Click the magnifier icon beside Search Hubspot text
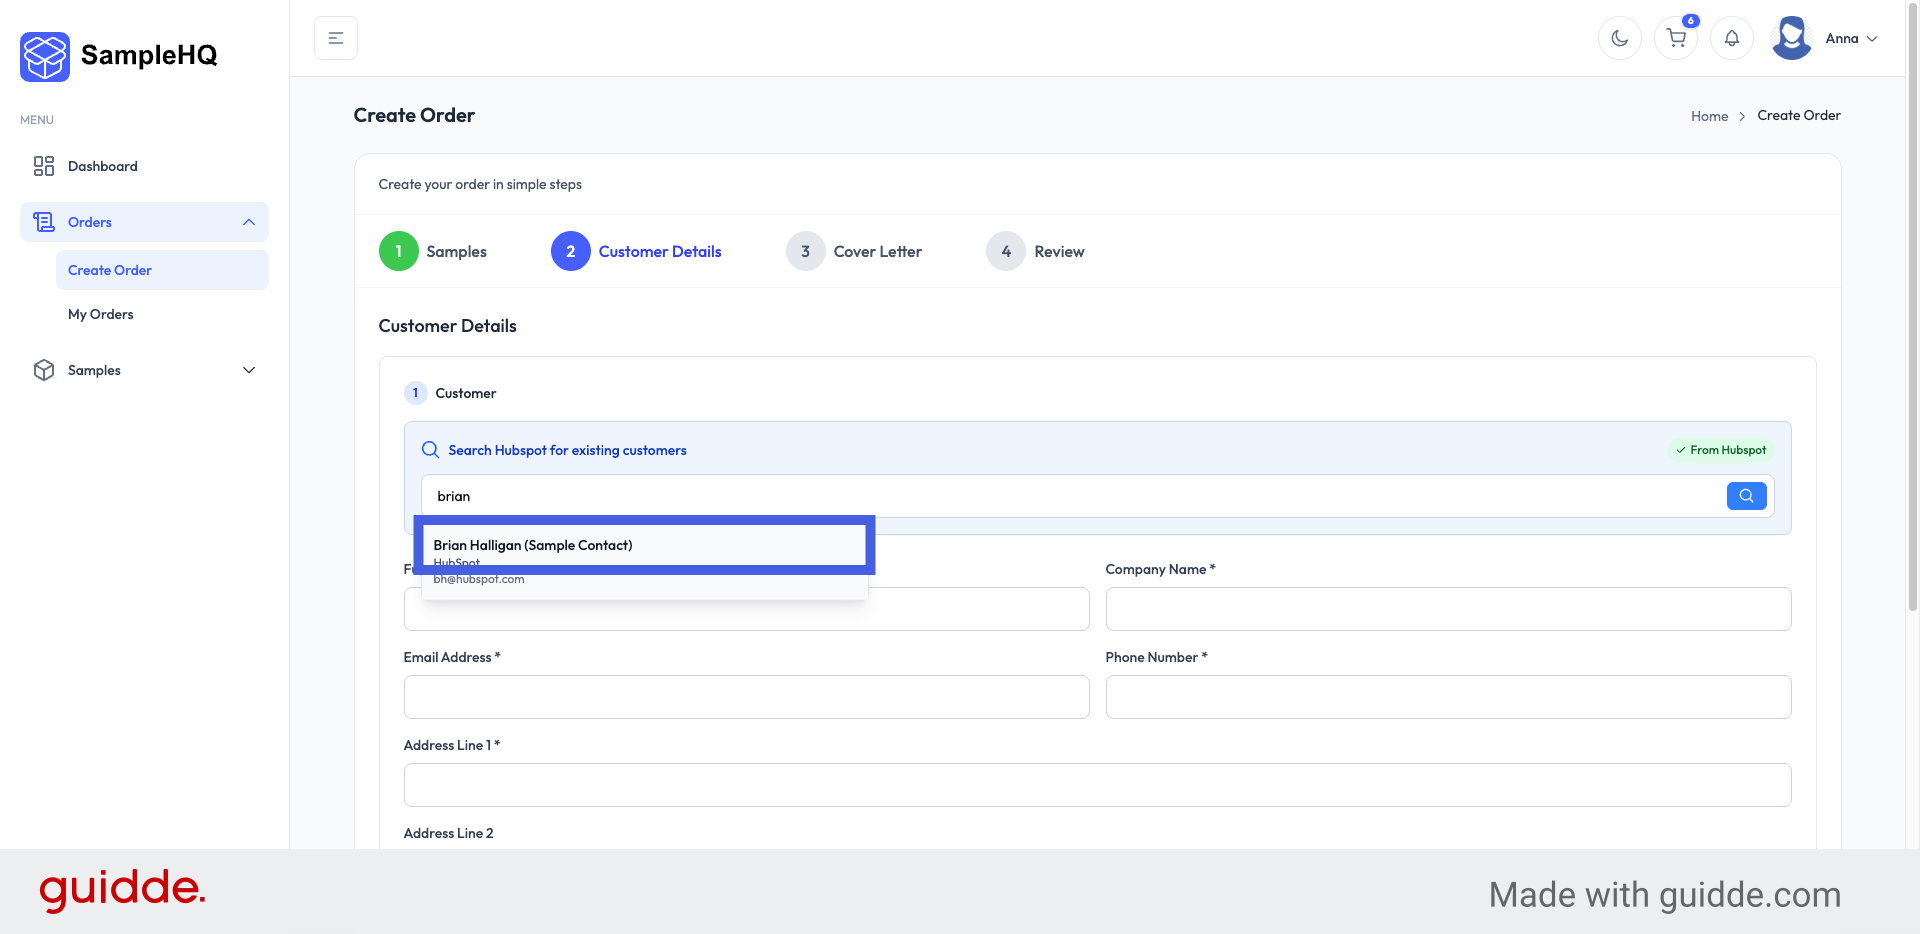 (429, 449)
